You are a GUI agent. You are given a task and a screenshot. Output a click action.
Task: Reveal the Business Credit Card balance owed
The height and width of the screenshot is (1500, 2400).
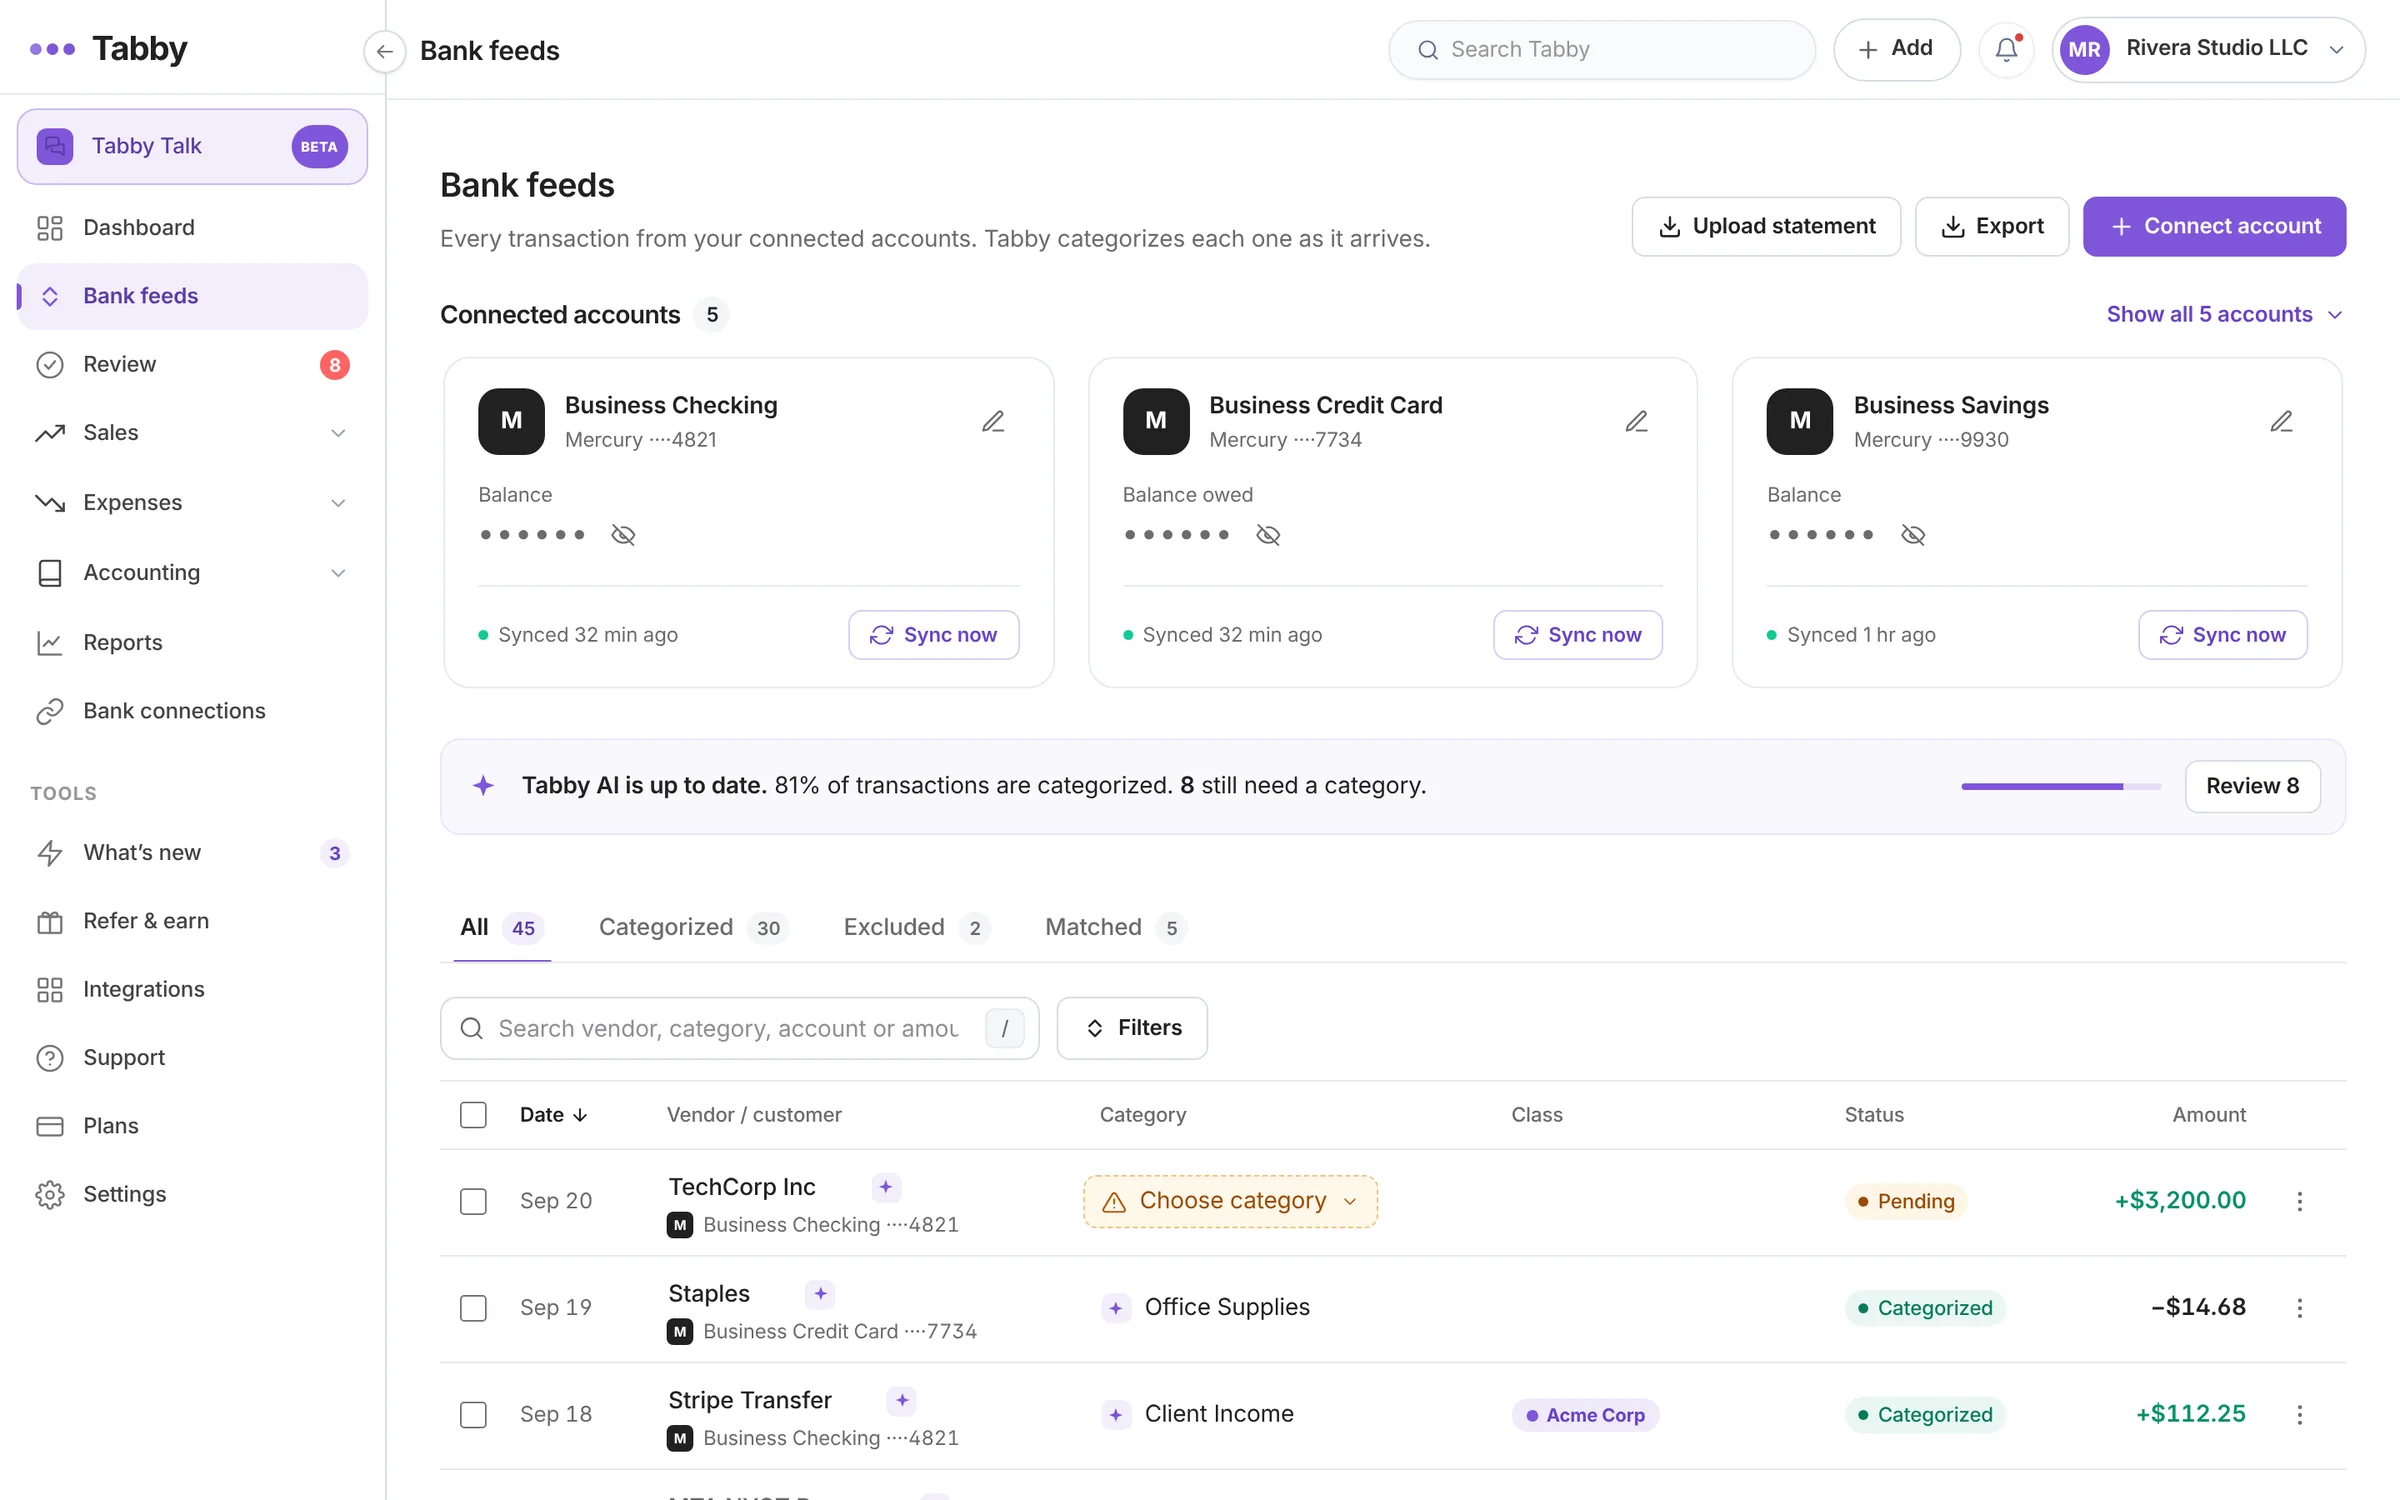(1268, 535)
